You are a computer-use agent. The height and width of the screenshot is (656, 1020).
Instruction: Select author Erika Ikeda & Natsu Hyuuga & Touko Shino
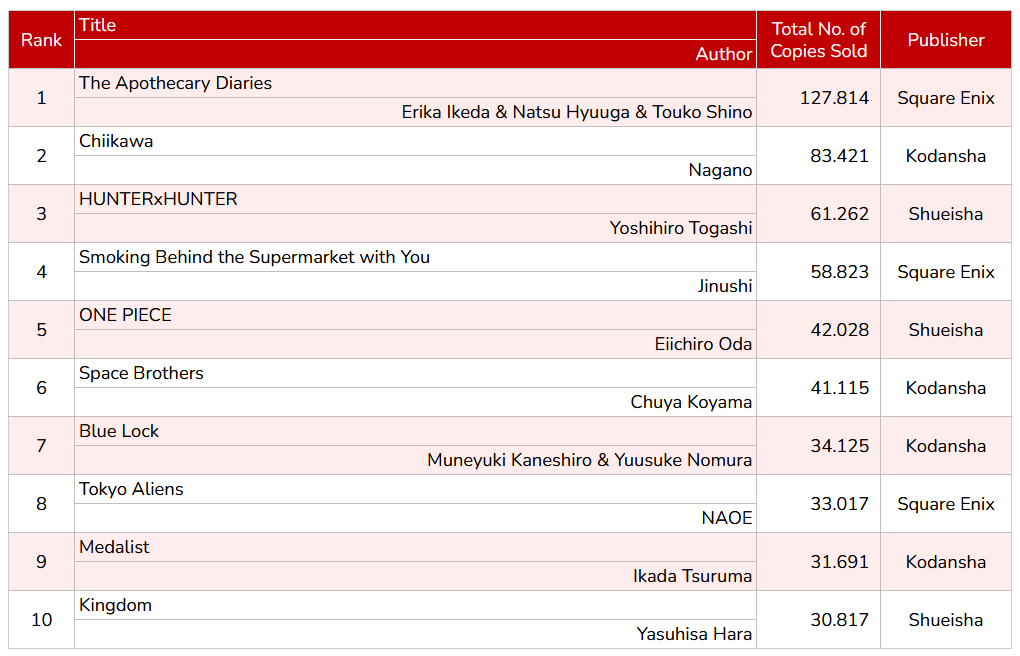coord(576,112)
